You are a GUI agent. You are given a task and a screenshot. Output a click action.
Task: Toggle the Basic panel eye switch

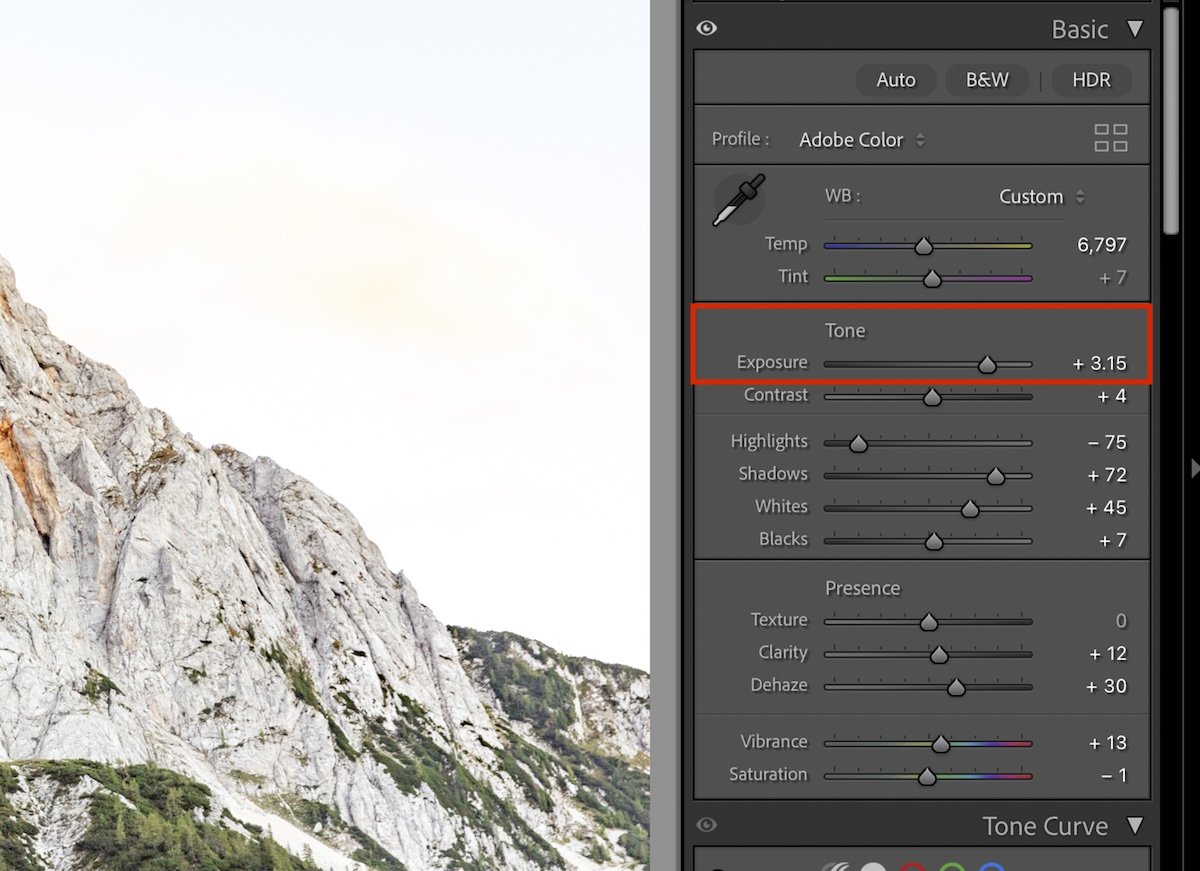706,28
